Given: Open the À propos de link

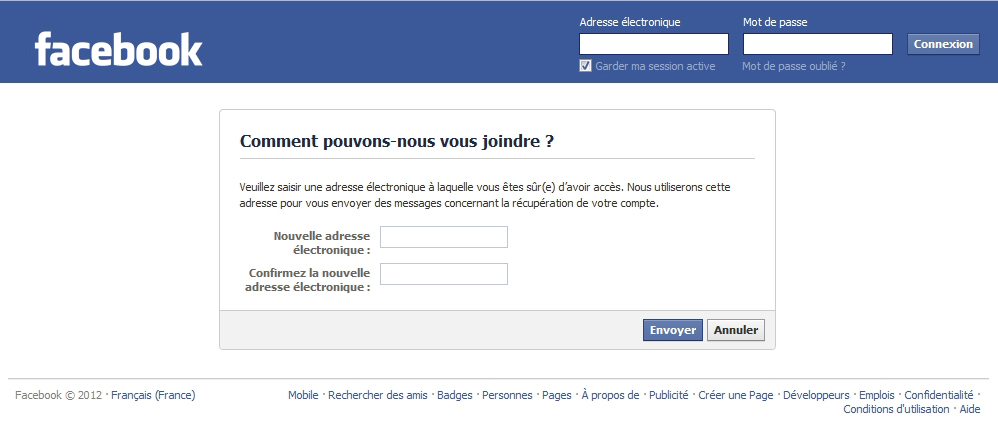Looking at the screenshot, I should point(610,395).
